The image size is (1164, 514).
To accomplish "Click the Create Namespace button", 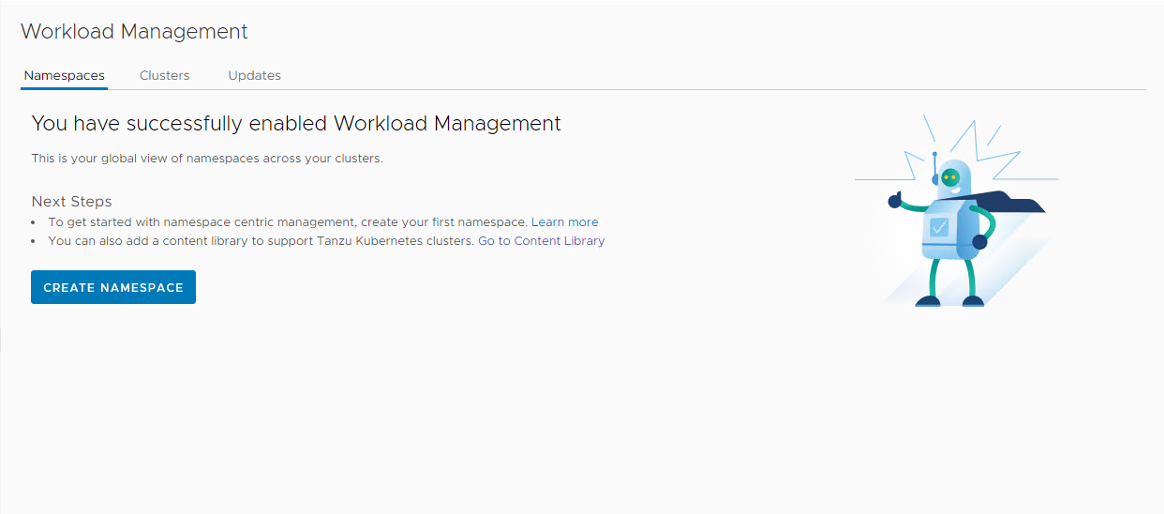I will coord(113,287).
